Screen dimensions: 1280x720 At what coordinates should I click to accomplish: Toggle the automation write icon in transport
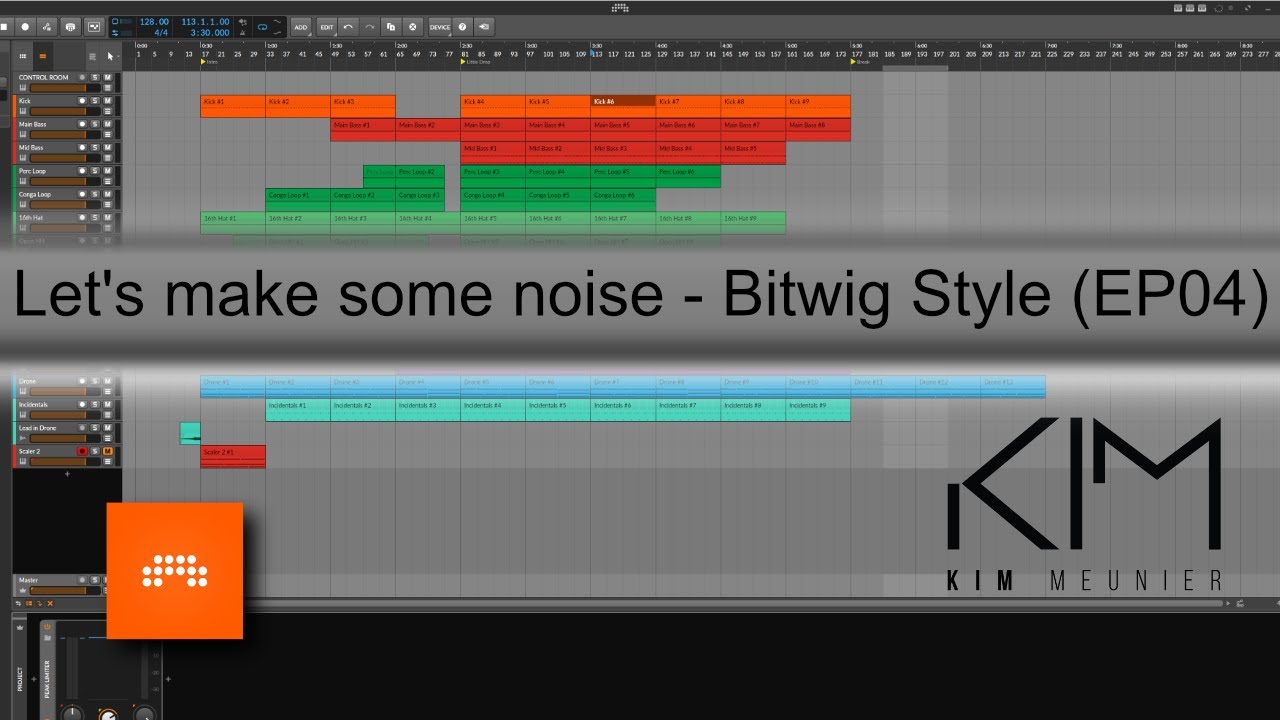tap(47, 27)
